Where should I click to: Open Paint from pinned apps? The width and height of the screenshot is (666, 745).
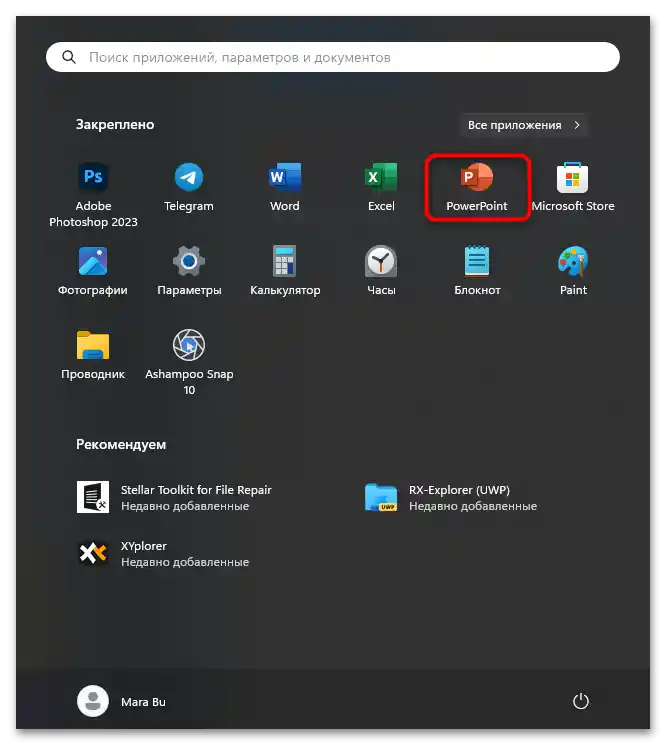click(573, 270)
